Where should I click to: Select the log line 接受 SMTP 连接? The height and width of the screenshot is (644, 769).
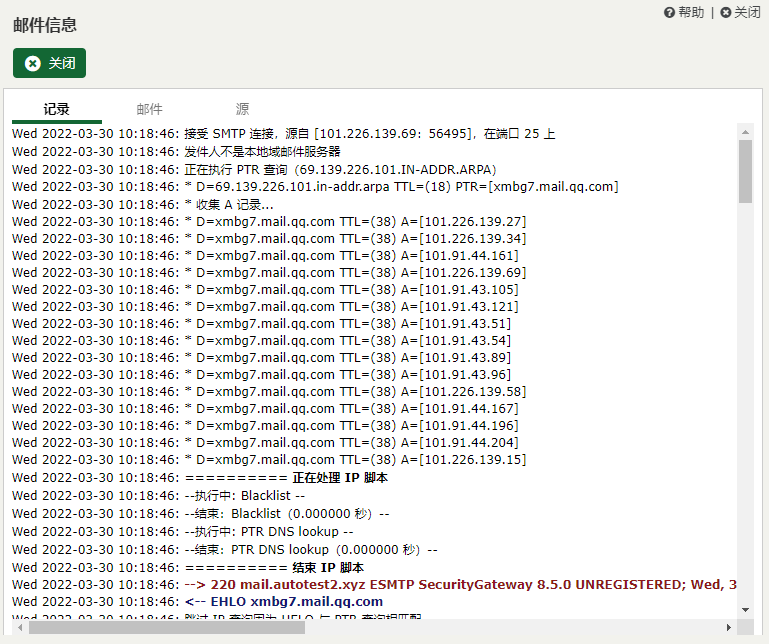pos(368,134)
